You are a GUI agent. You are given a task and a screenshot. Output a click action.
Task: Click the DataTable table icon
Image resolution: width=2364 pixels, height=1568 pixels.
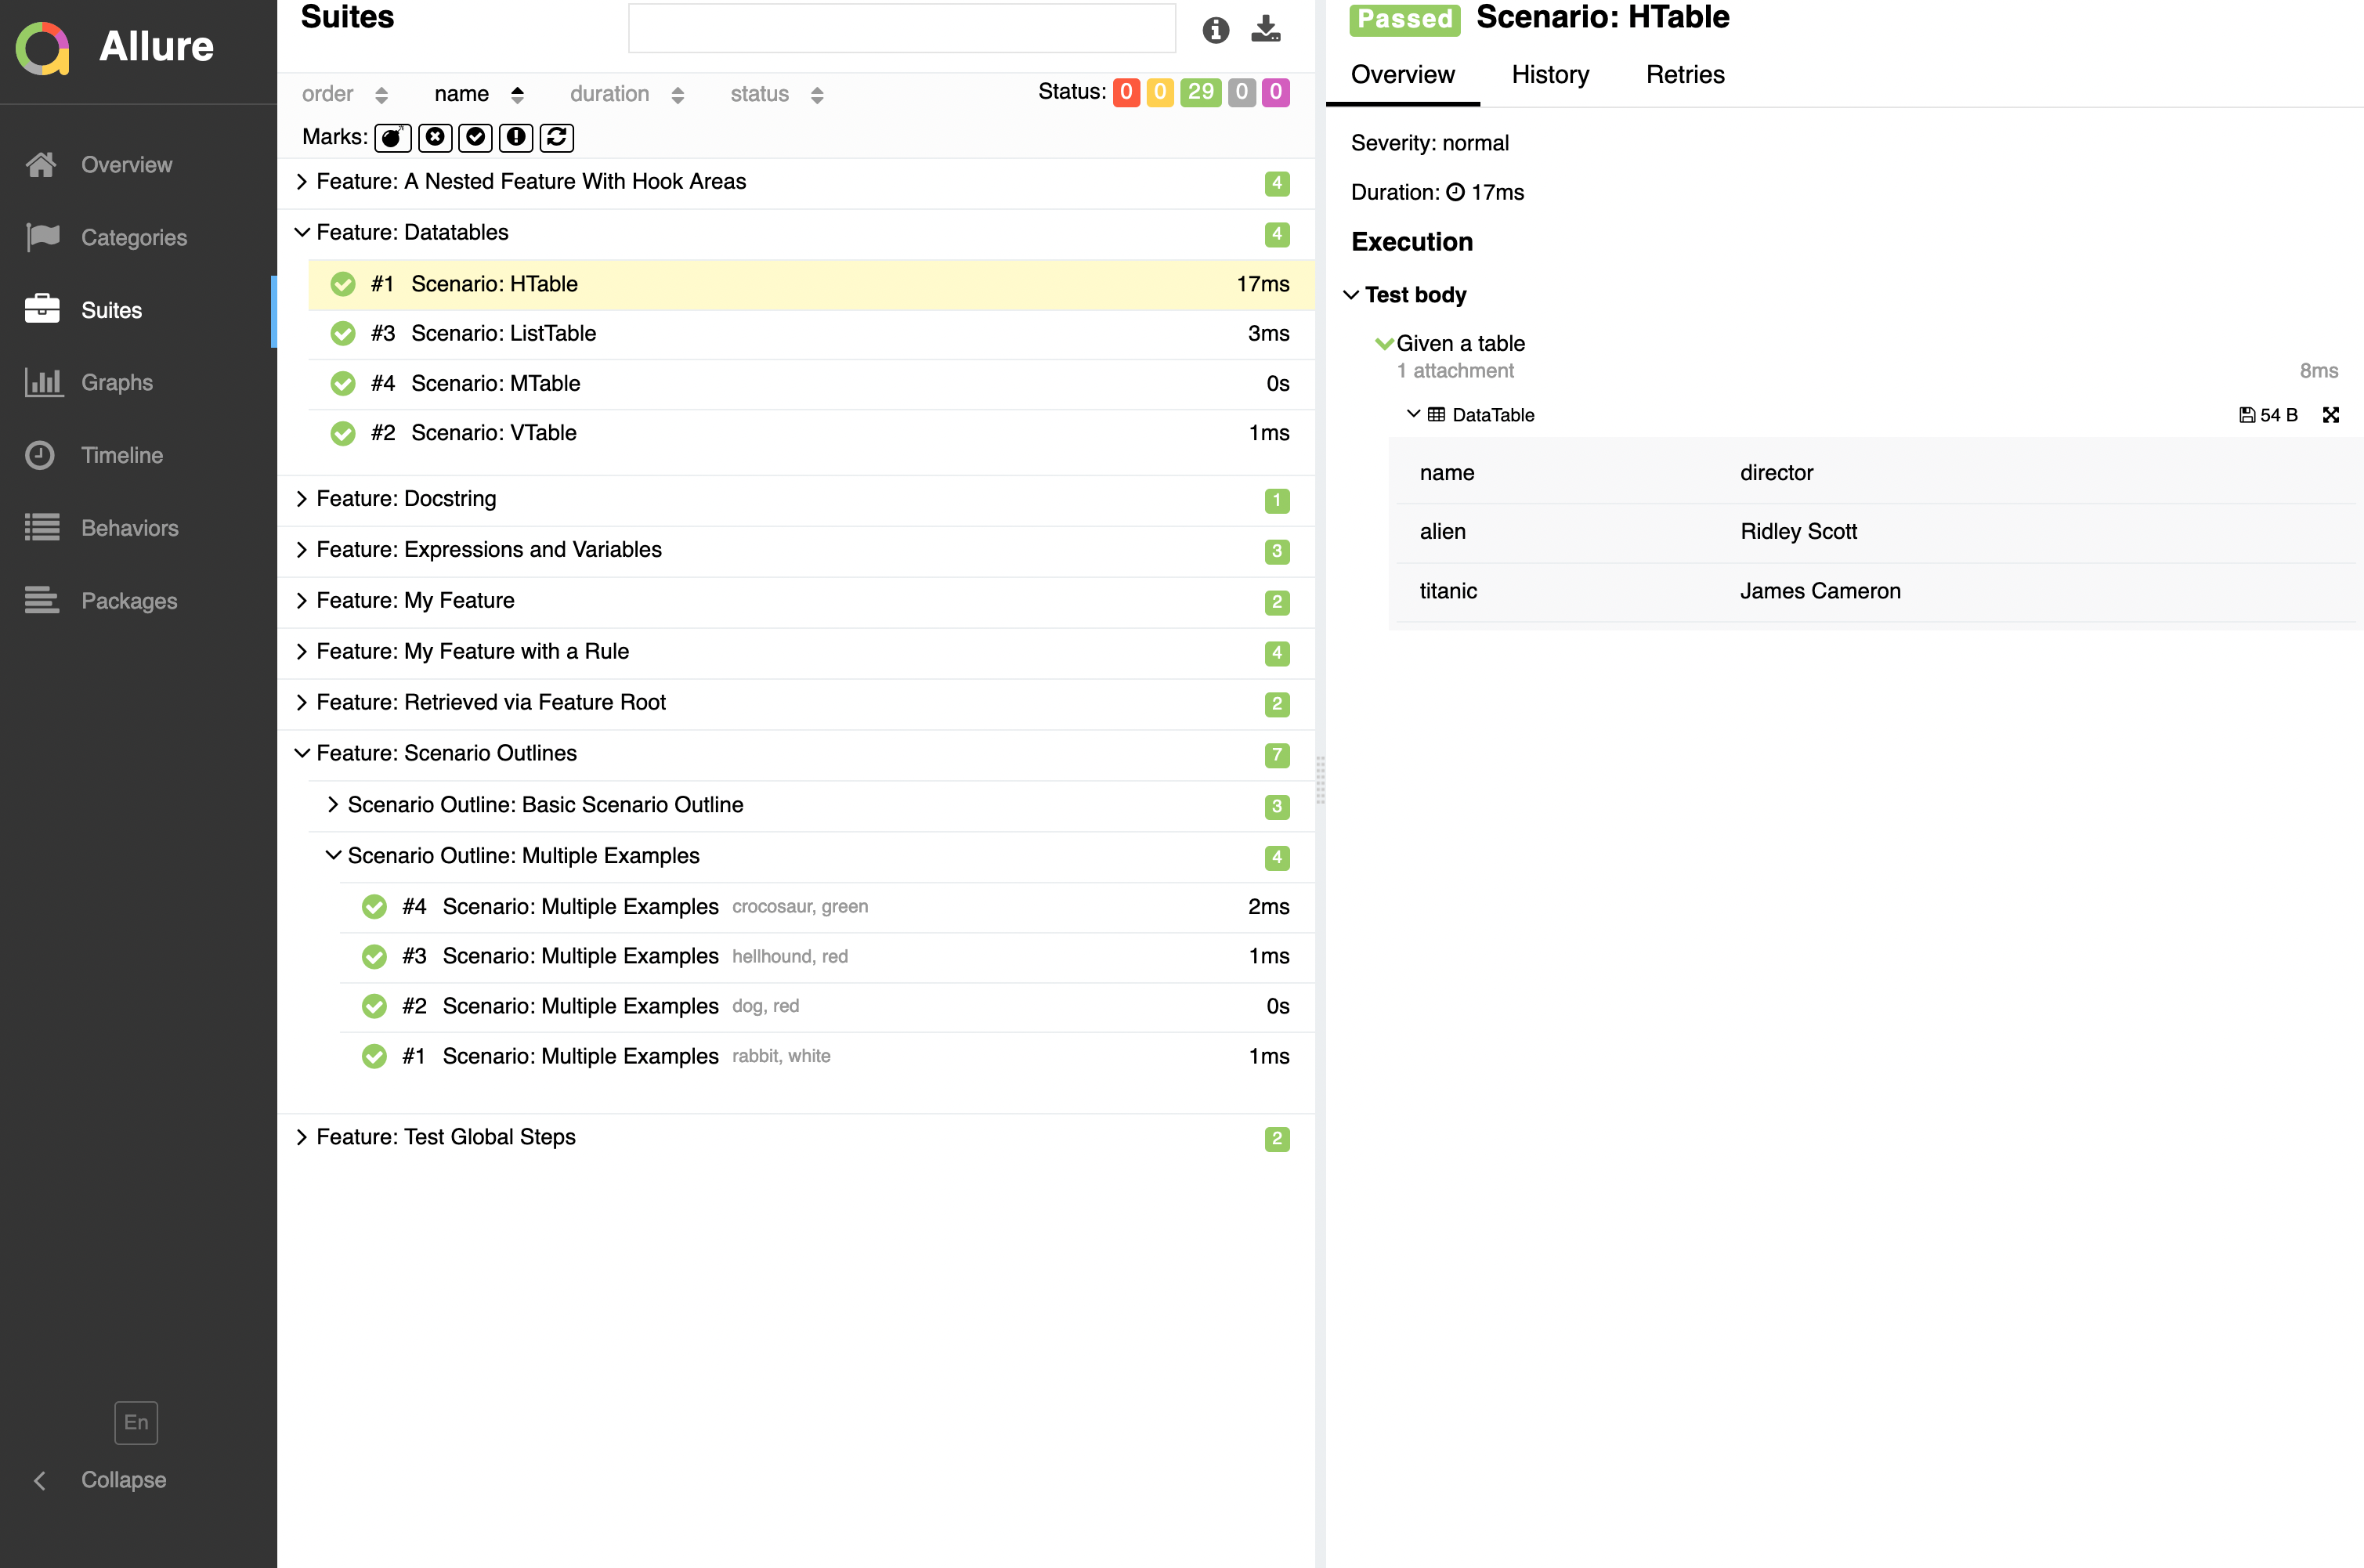(1436, 414)
